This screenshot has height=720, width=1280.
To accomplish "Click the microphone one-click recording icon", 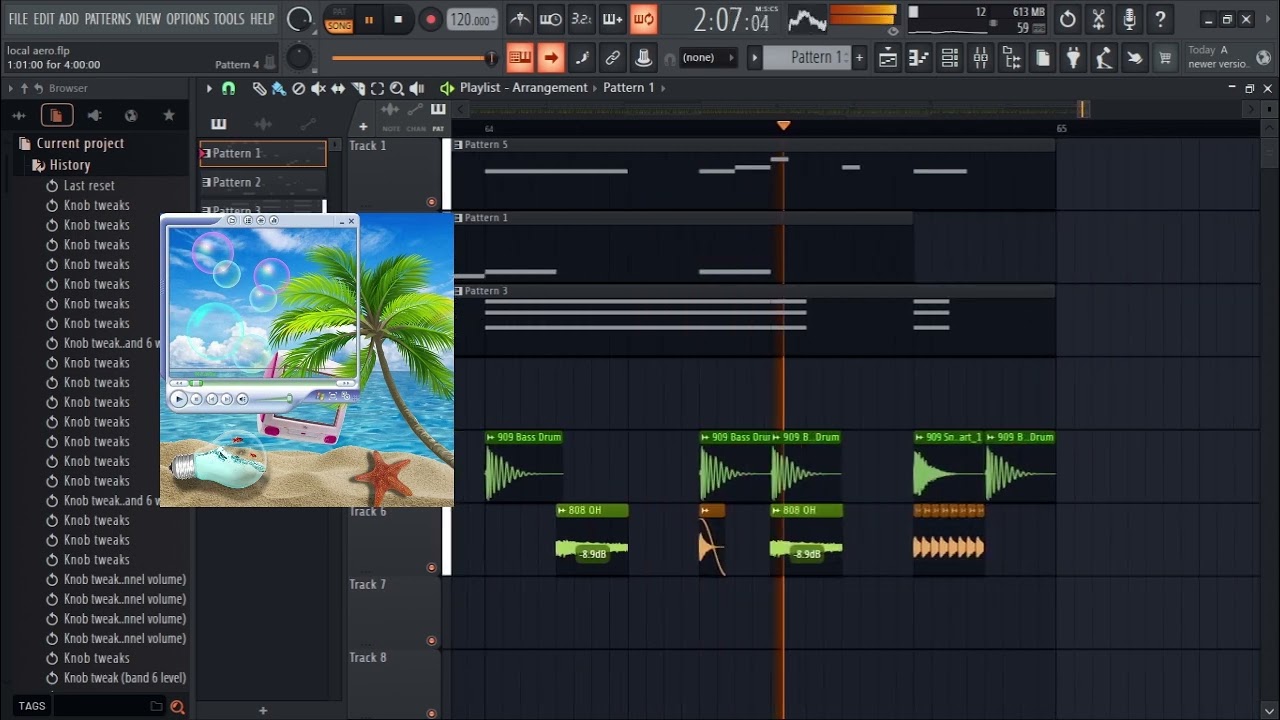I will pos(1129,19).
